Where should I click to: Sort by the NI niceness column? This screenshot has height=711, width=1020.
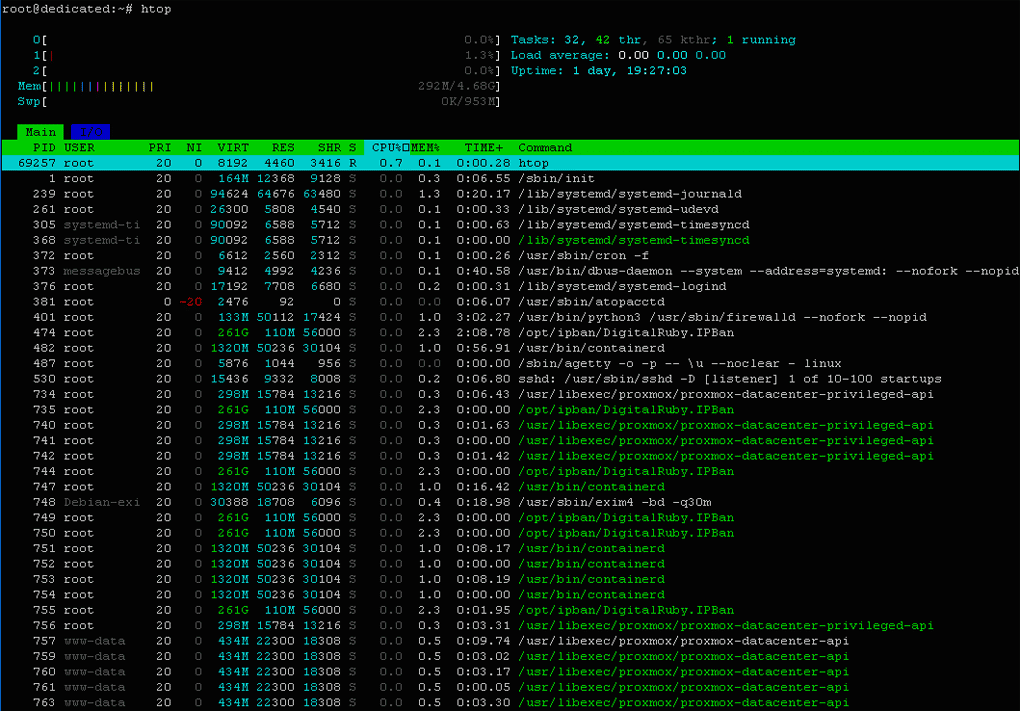[193, 146]
